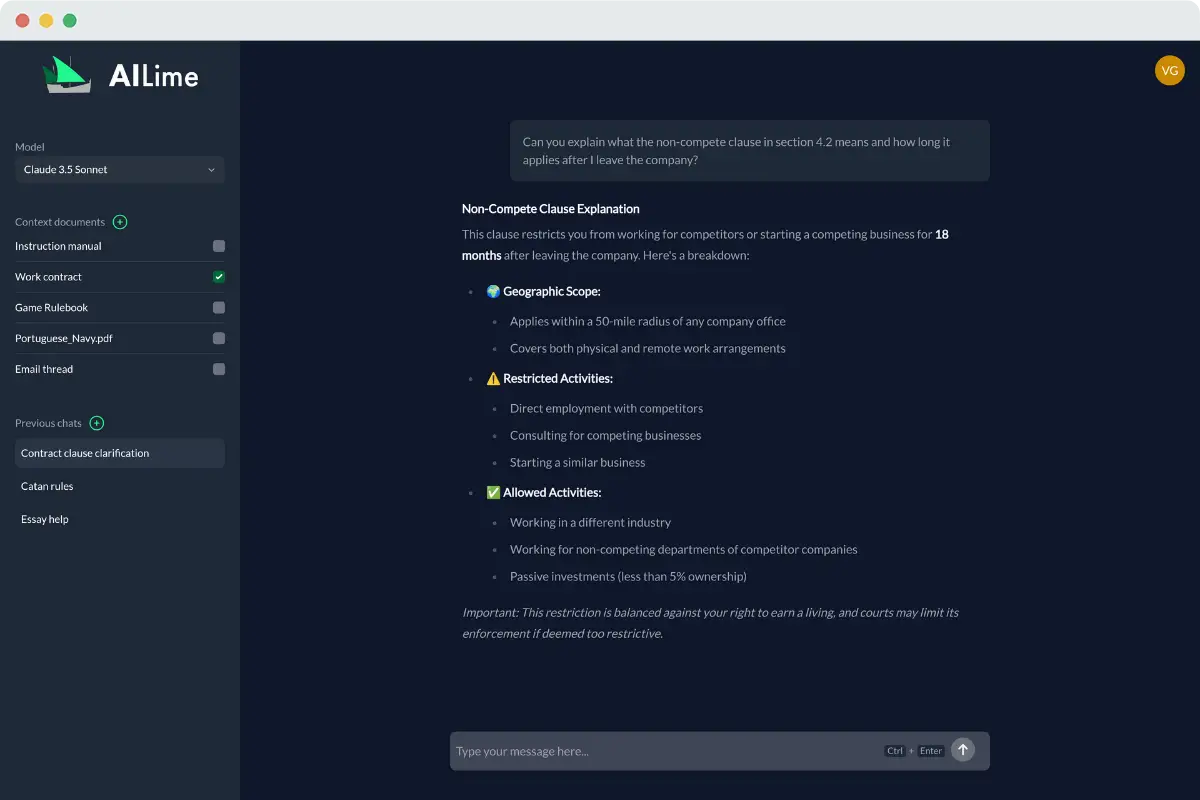Uncheck the Work contract document
This screenshot has height=800, width=1200.
219,277
